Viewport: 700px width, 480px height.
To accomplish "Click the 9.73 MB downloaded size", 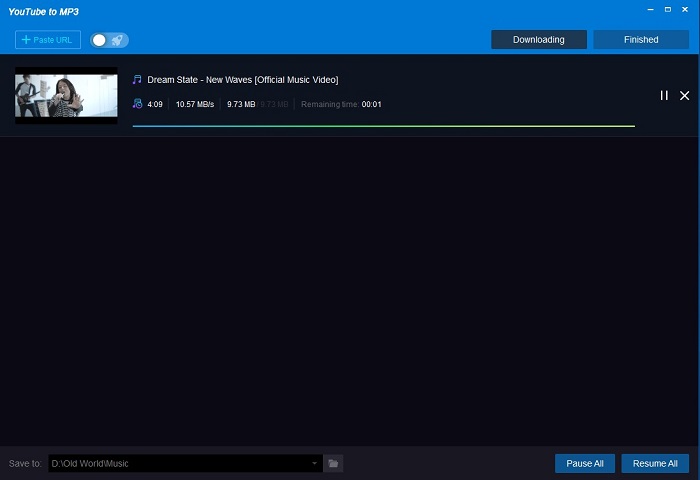I will tap(241, 104).
